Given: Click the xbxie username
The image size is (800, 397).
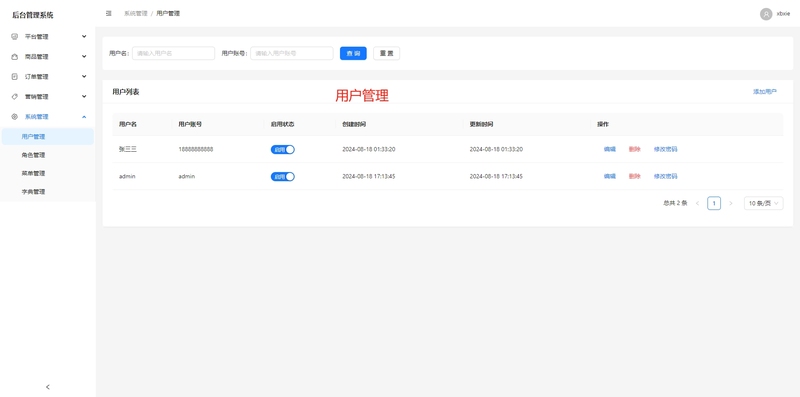Looking at the screenshot, I should 783,14.
